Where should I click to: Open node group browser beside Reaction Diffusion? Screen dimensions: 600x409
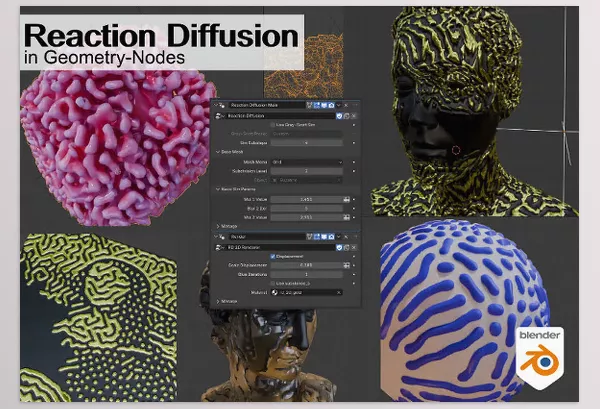[x=220, y=116]
